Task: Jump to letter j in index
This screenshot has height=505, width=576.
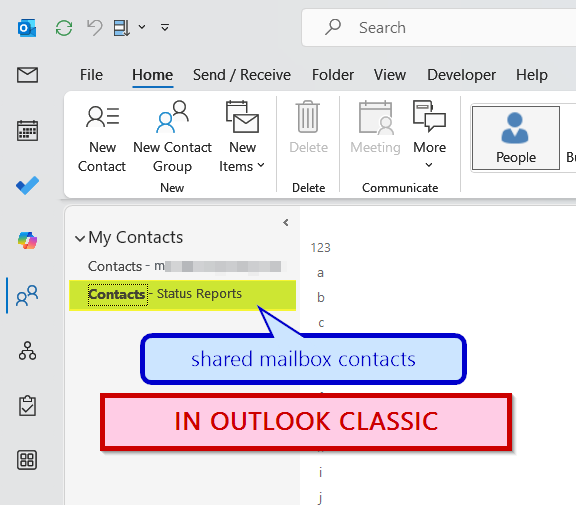Action: tap(320, 498)
